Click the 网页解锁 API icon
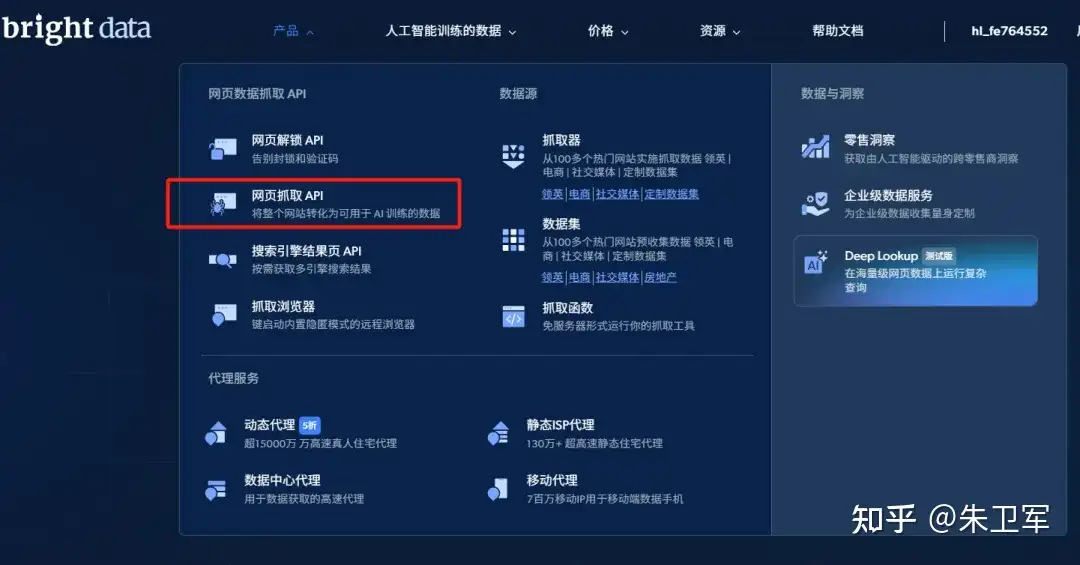 [x=222, y=148]
